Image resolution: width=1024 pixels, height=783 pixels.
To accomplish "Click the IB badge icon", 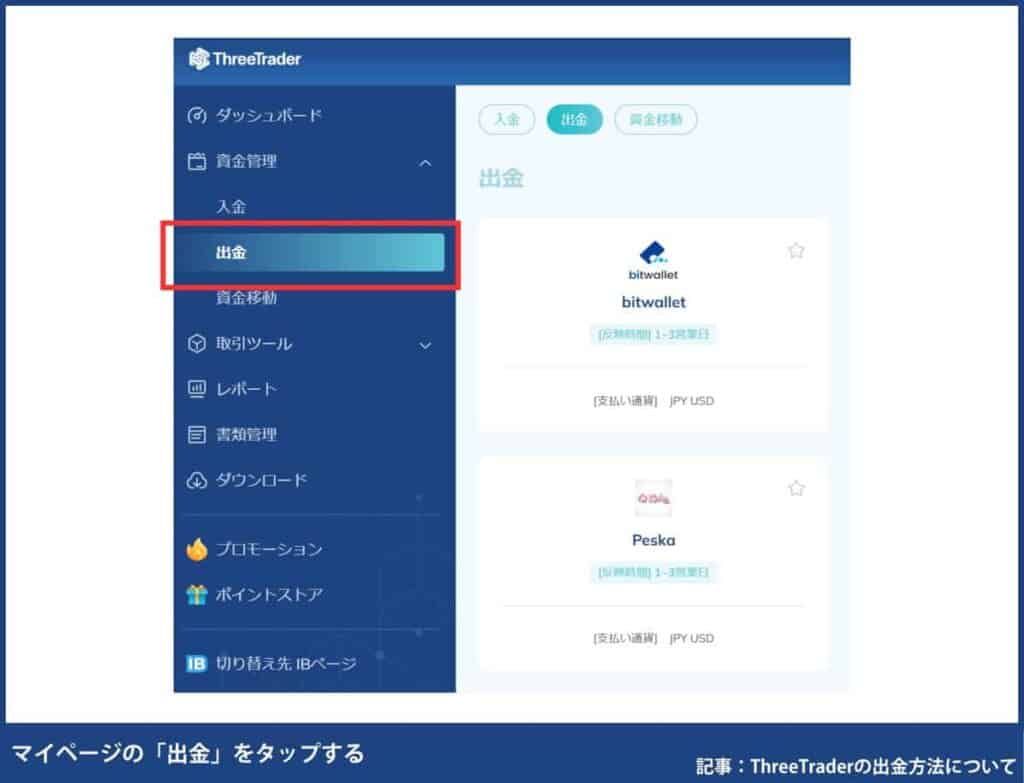I will click(197, 663).
